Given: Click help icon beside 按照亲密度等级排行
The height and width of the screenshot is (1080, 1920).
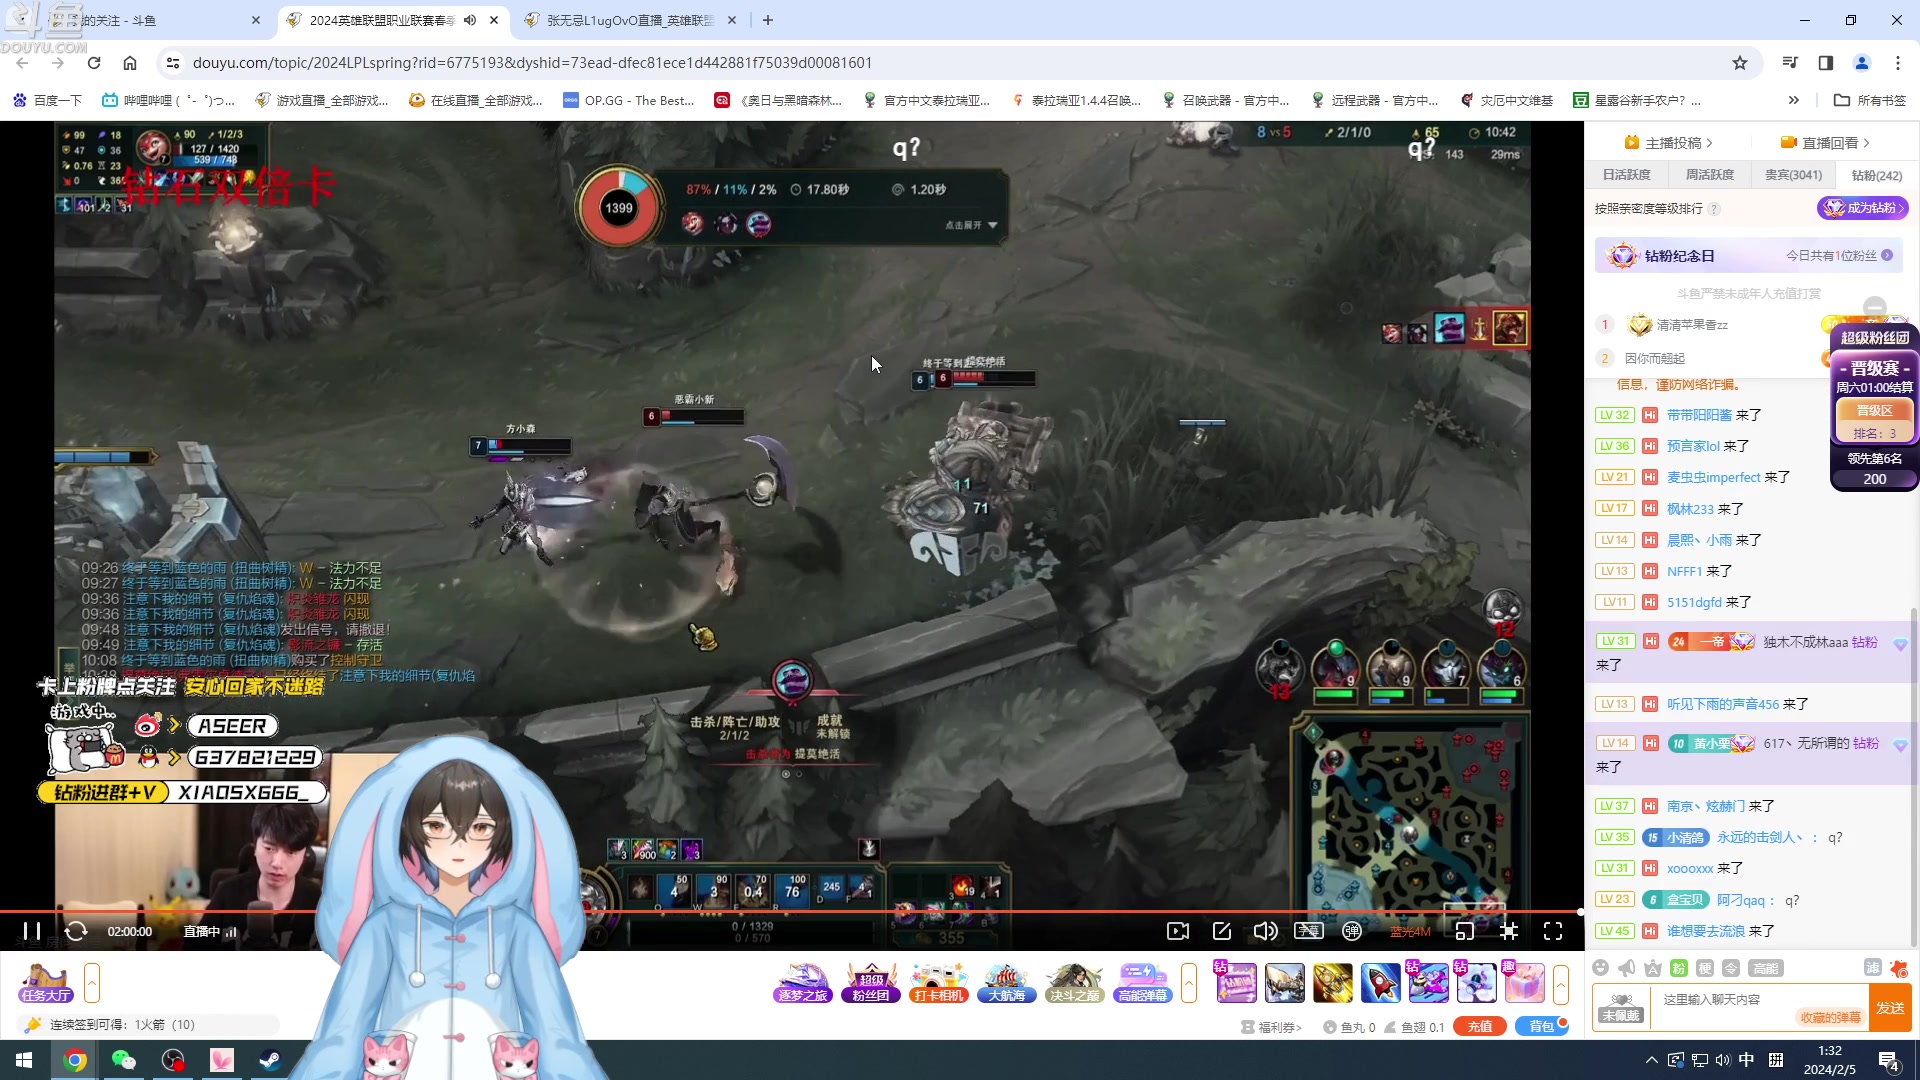Looking at the screenshot, I should pos(1714,209).
